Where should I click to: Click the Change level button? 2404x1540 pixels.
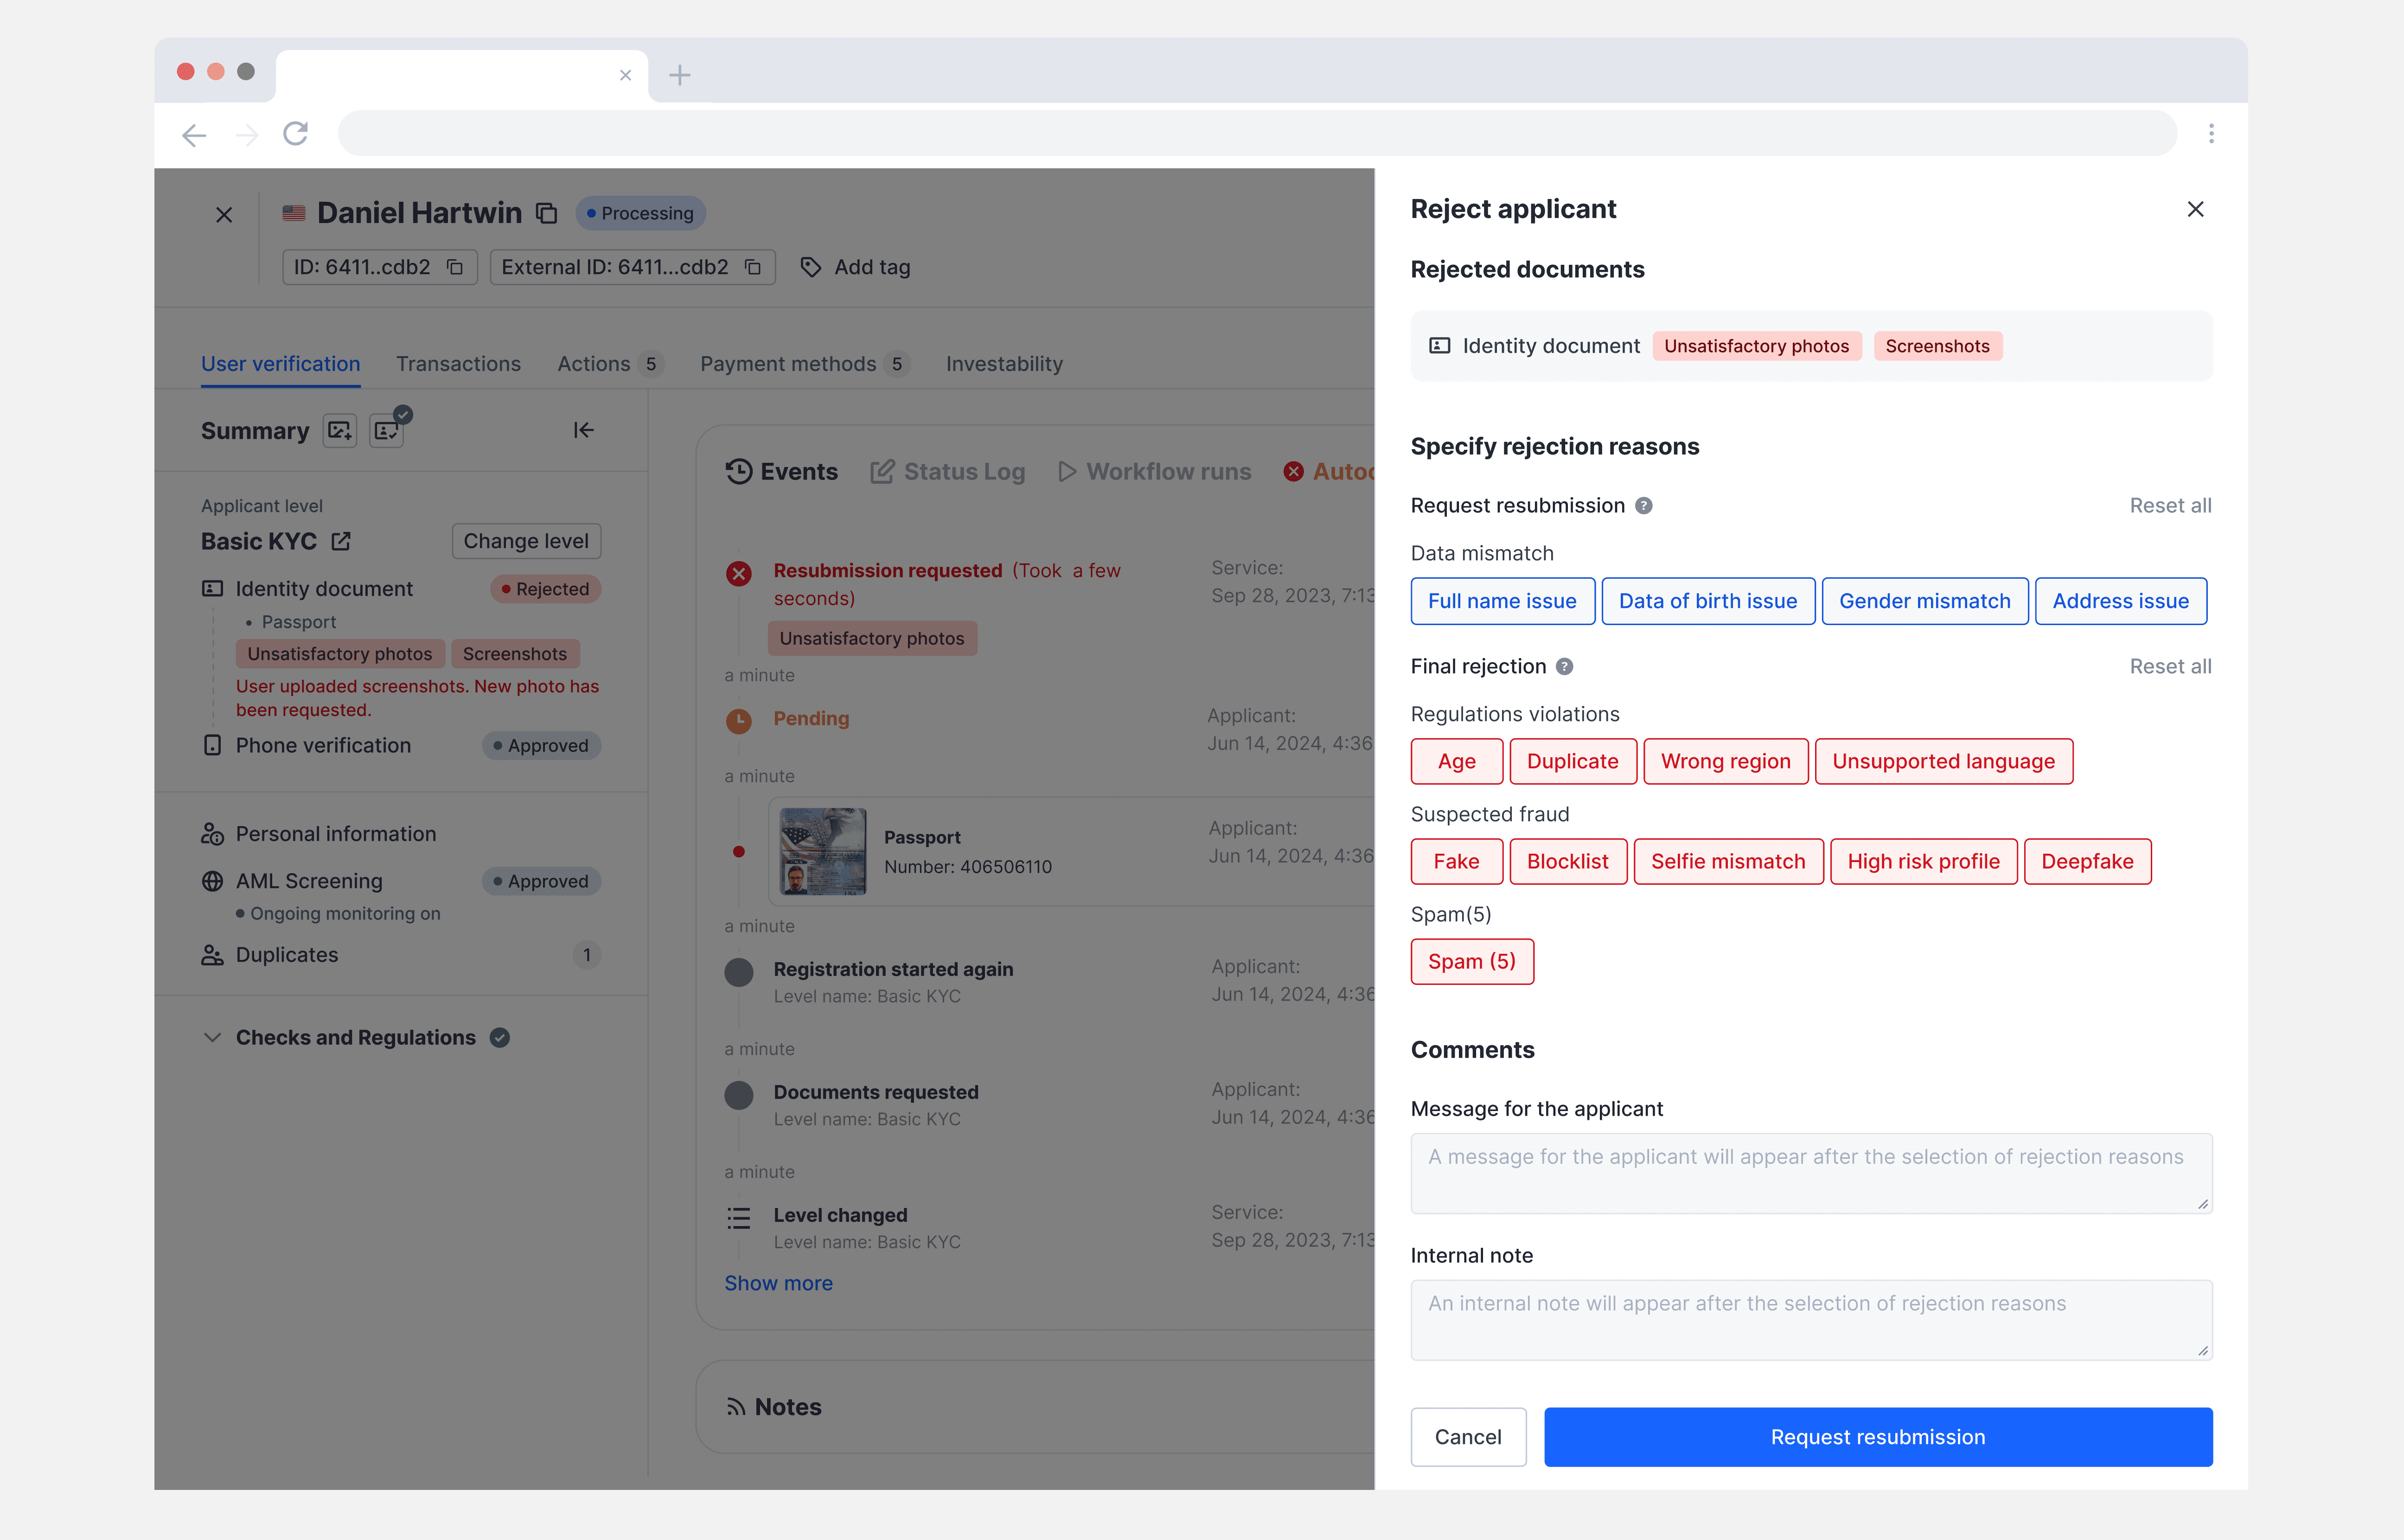[x=526, y=541]
